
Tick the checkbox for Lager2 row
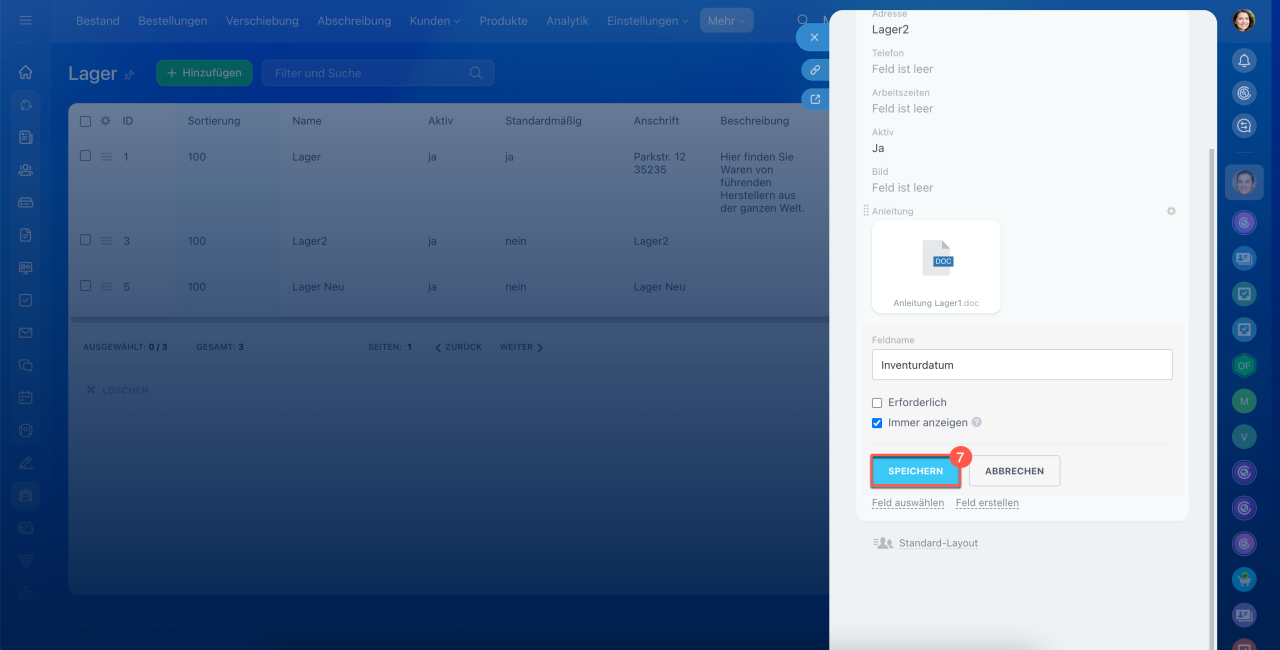85,241
